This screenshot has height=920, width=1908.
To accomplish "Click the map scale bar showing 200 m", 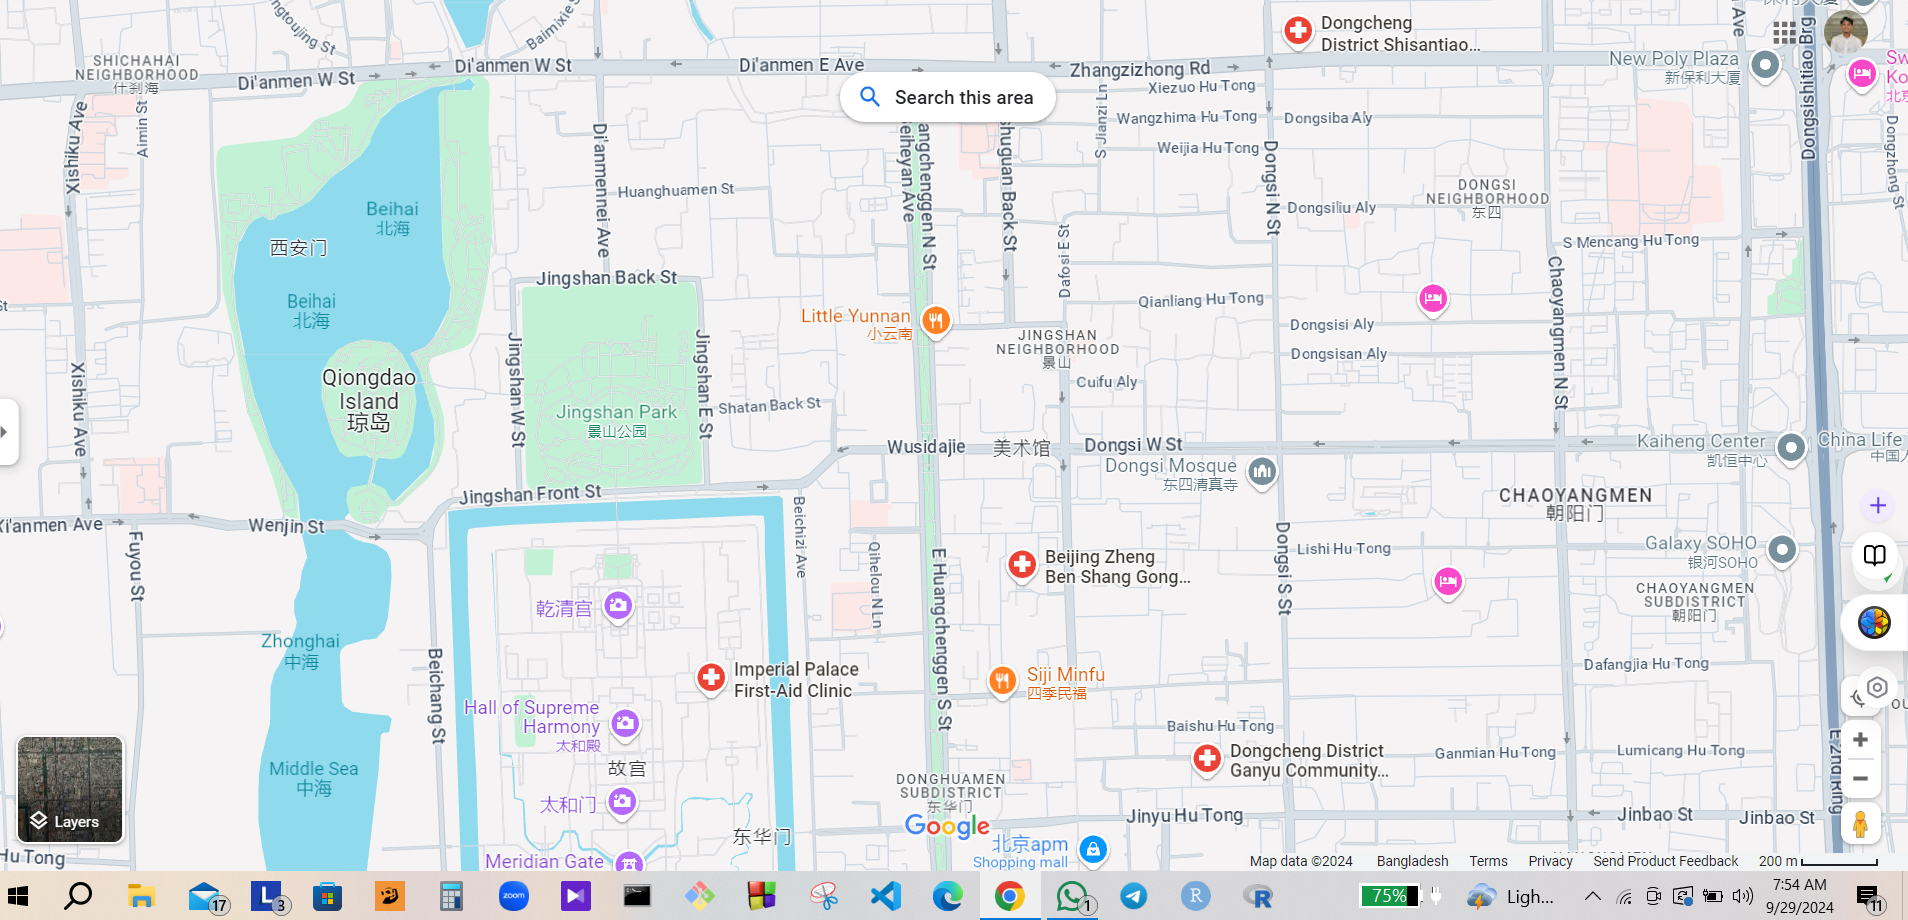I will (x=1818, y=861).
